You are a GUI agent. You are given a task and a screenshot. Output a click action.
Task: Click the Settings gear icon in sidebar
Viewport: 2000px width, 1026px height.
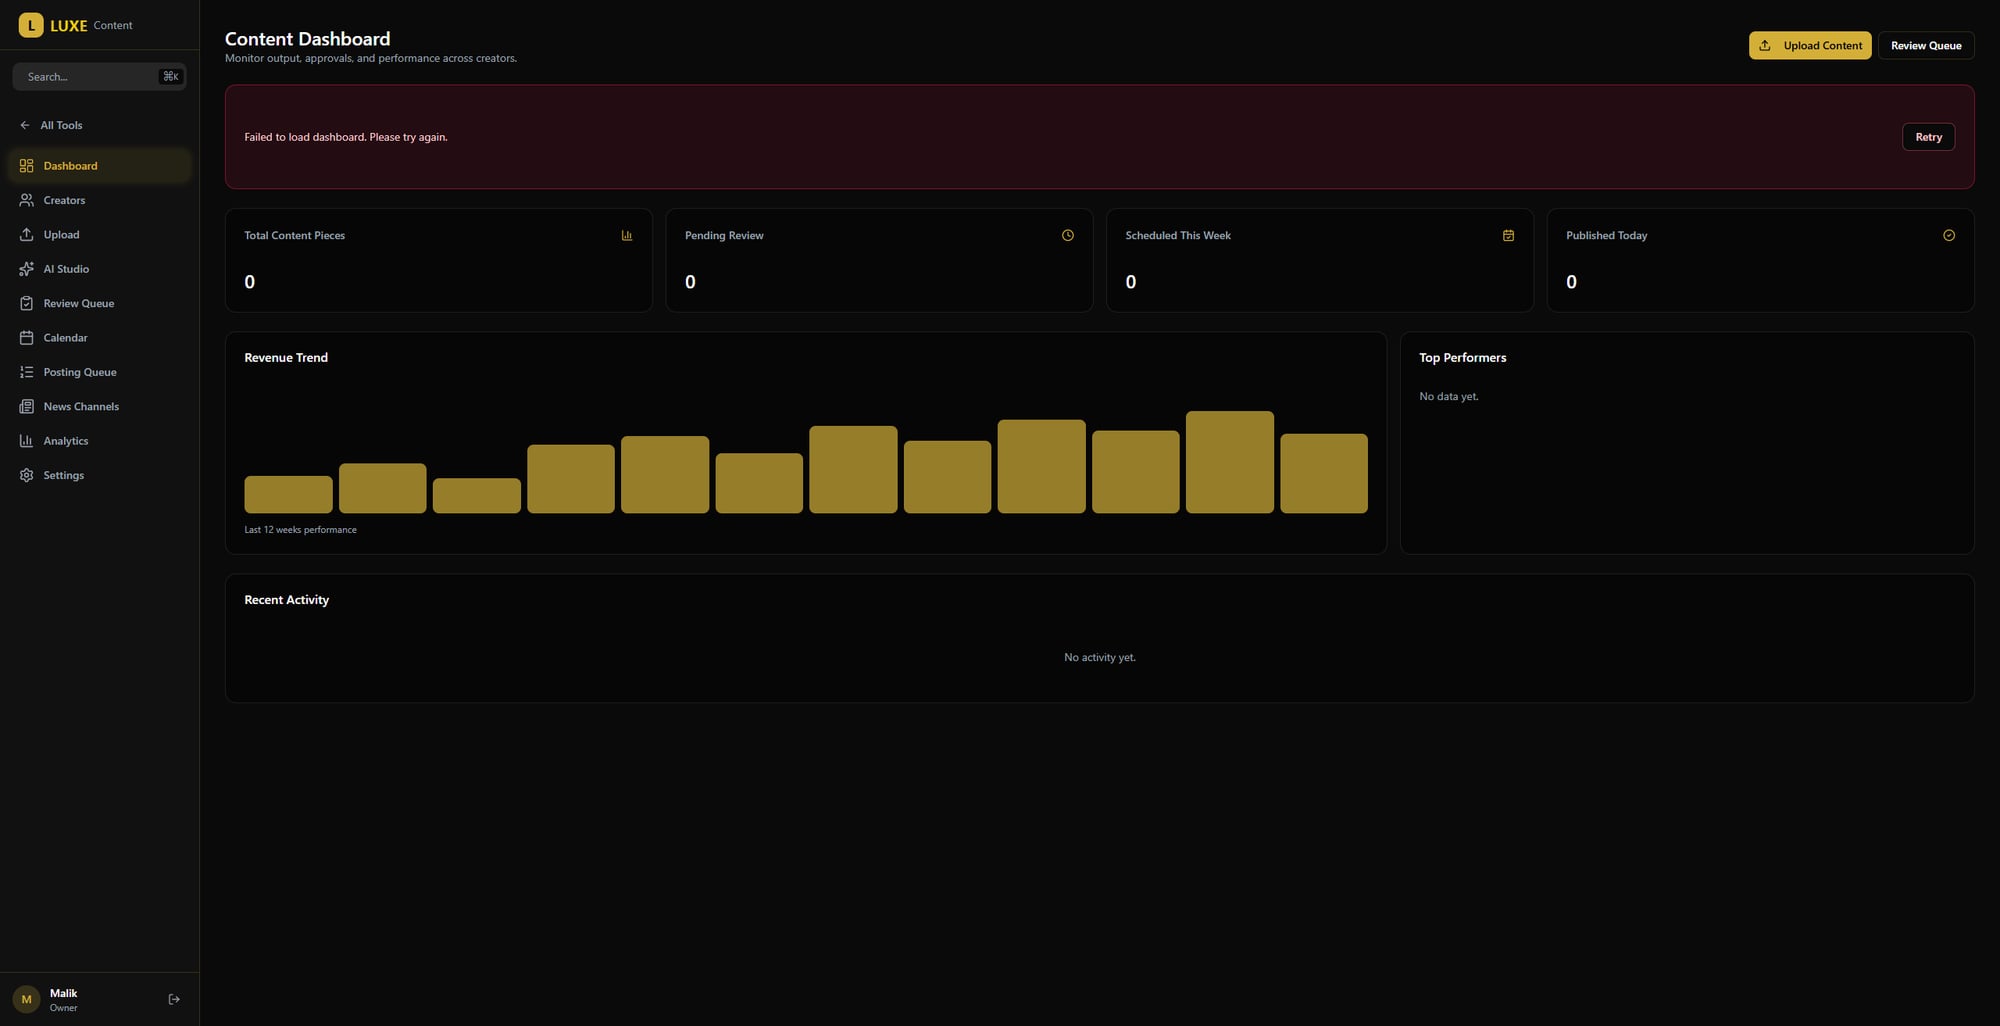pos(27,475)
